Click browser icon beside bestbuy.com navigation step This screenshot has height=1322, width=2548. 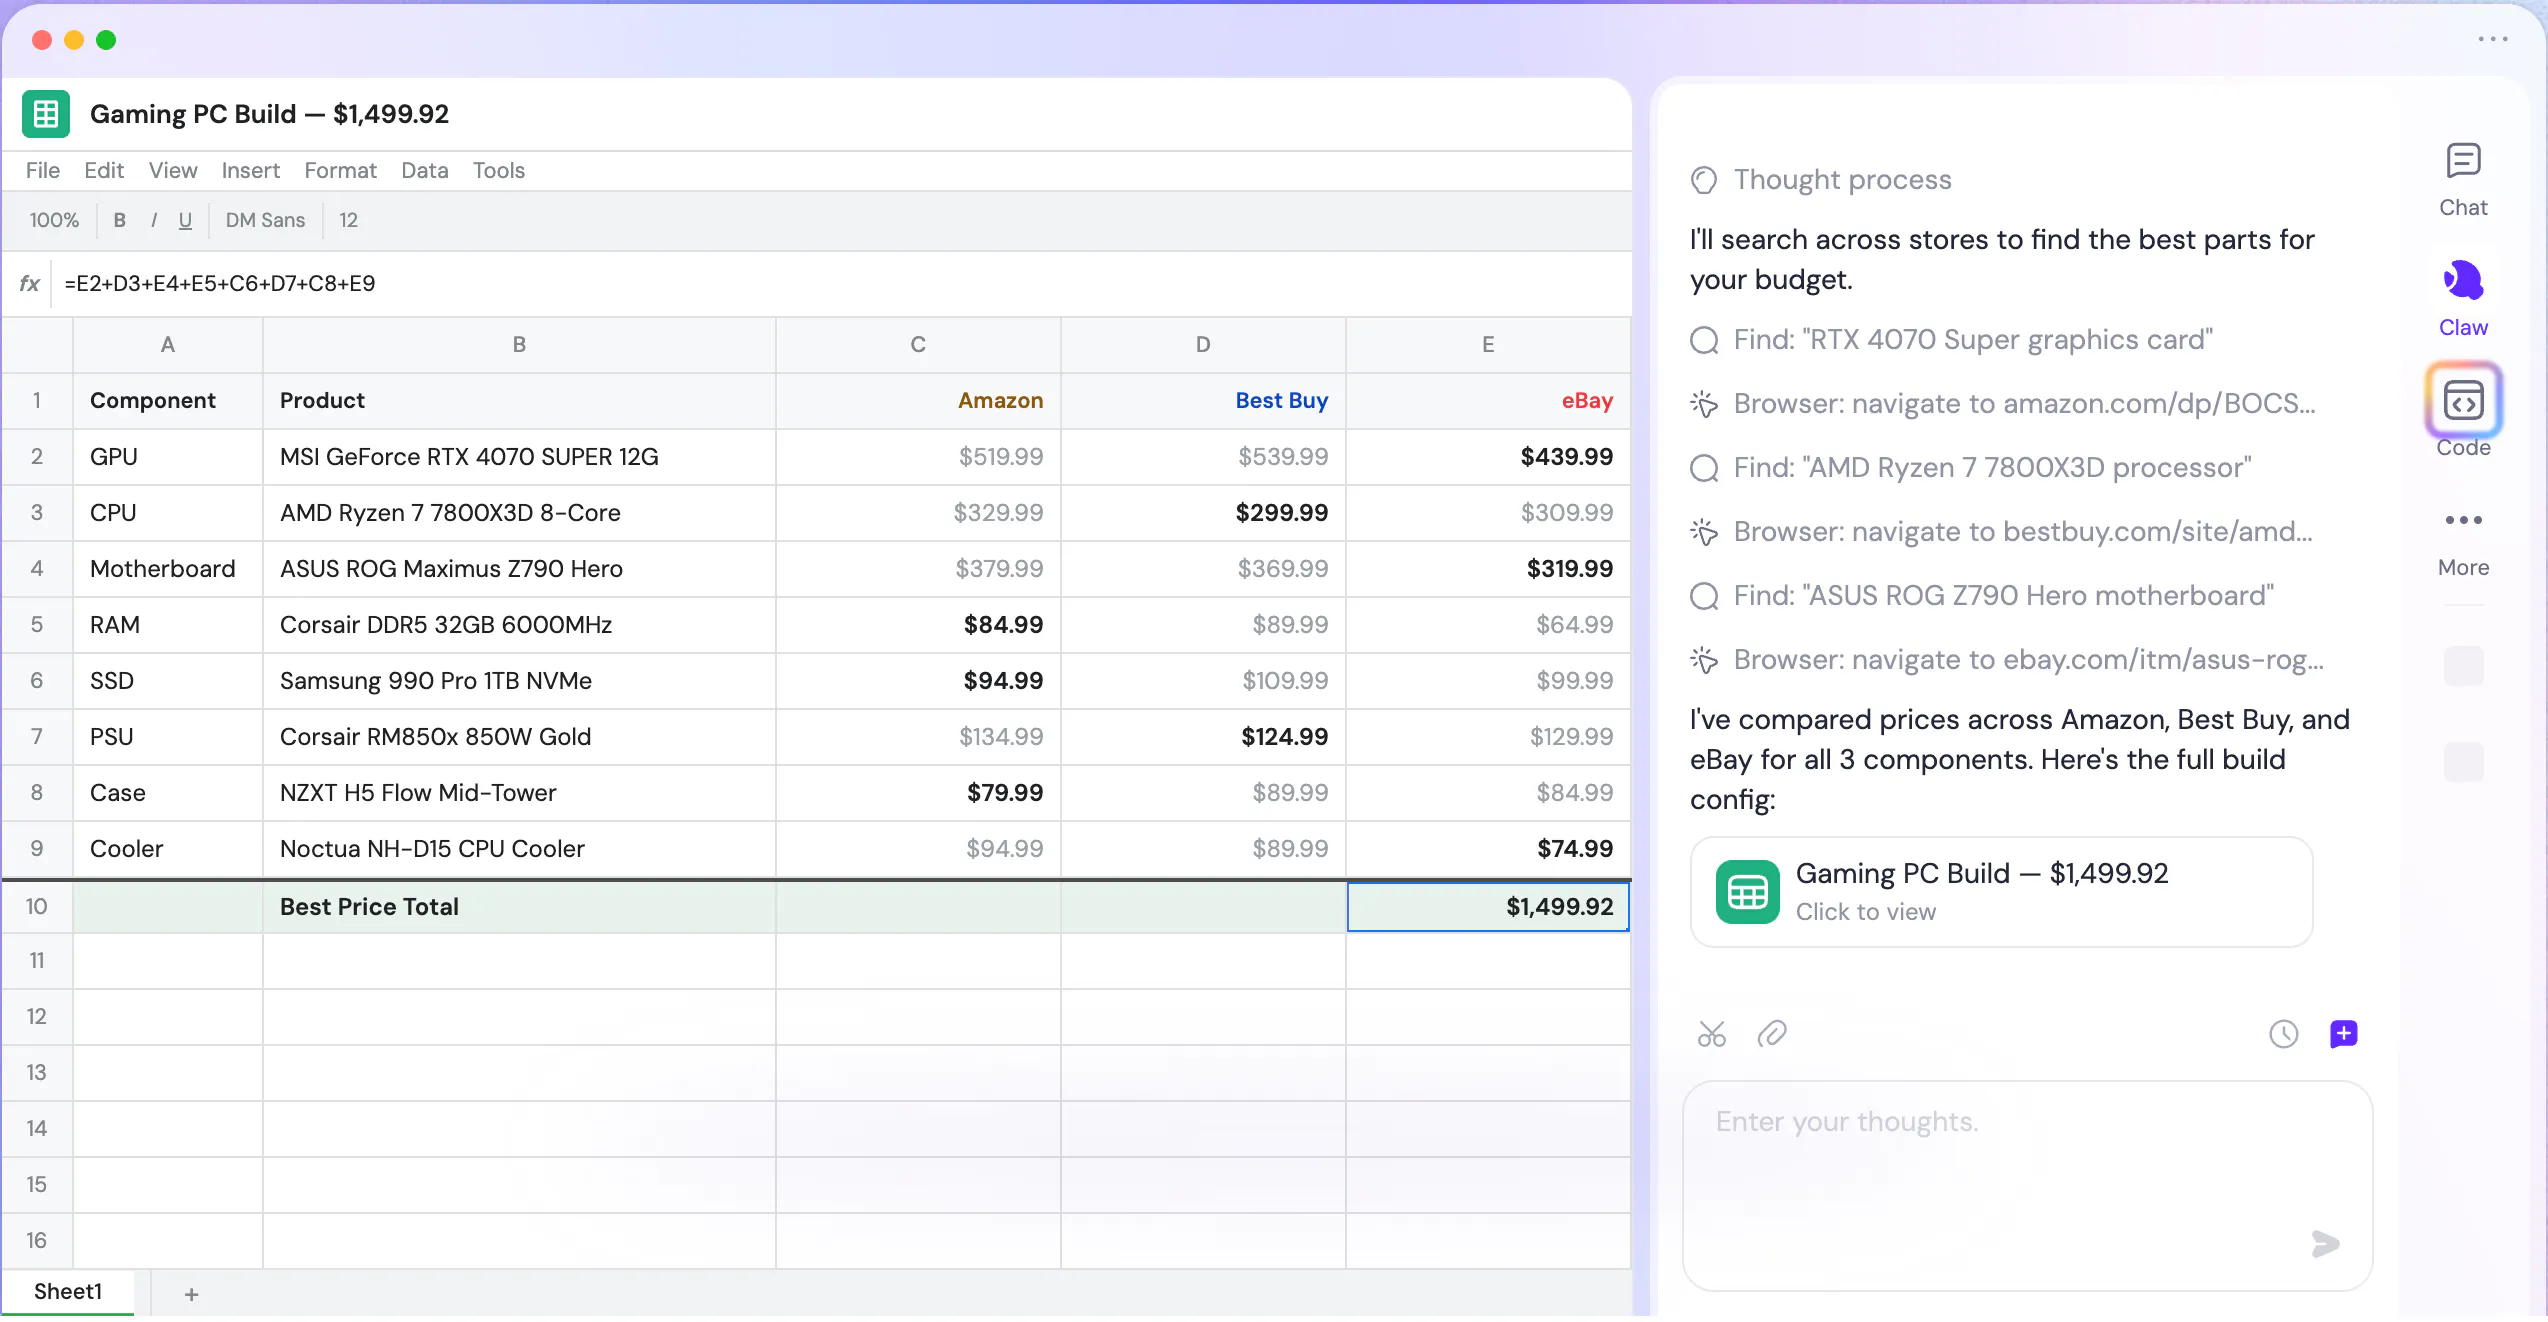tap(1704, 532)
